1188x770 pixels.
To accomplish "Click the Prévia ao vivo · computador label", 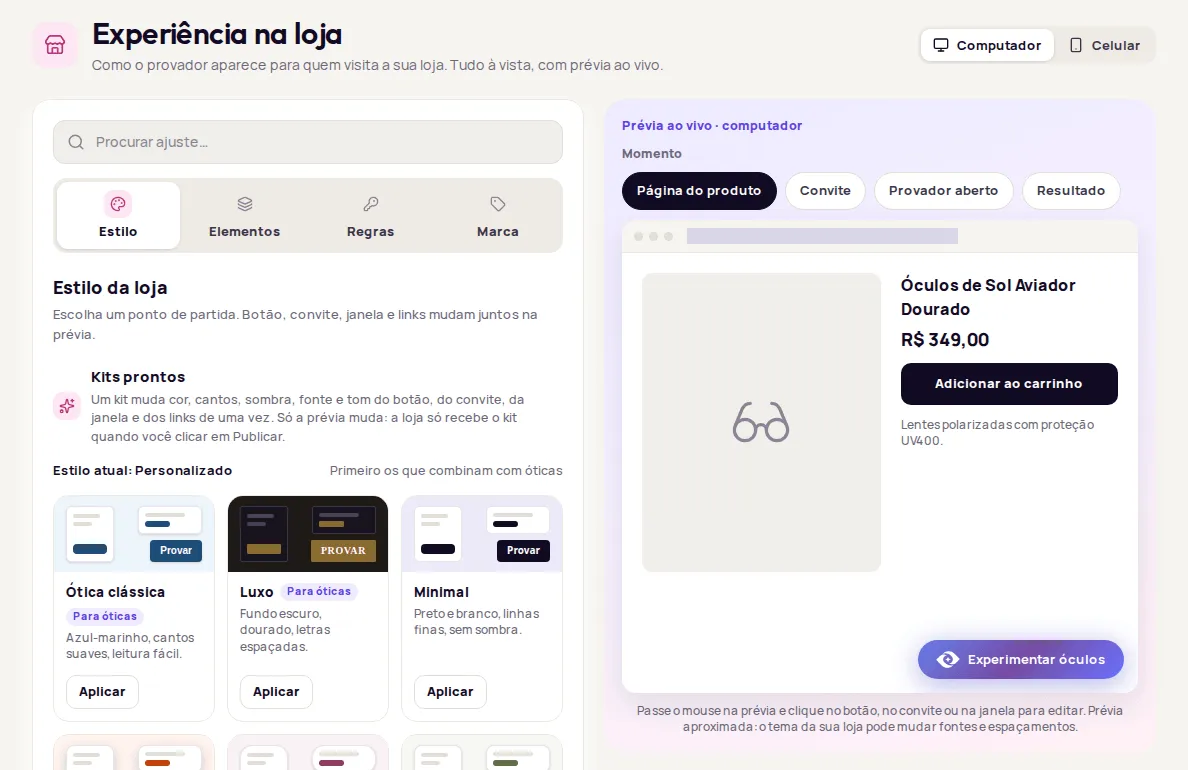I will 712,126.
